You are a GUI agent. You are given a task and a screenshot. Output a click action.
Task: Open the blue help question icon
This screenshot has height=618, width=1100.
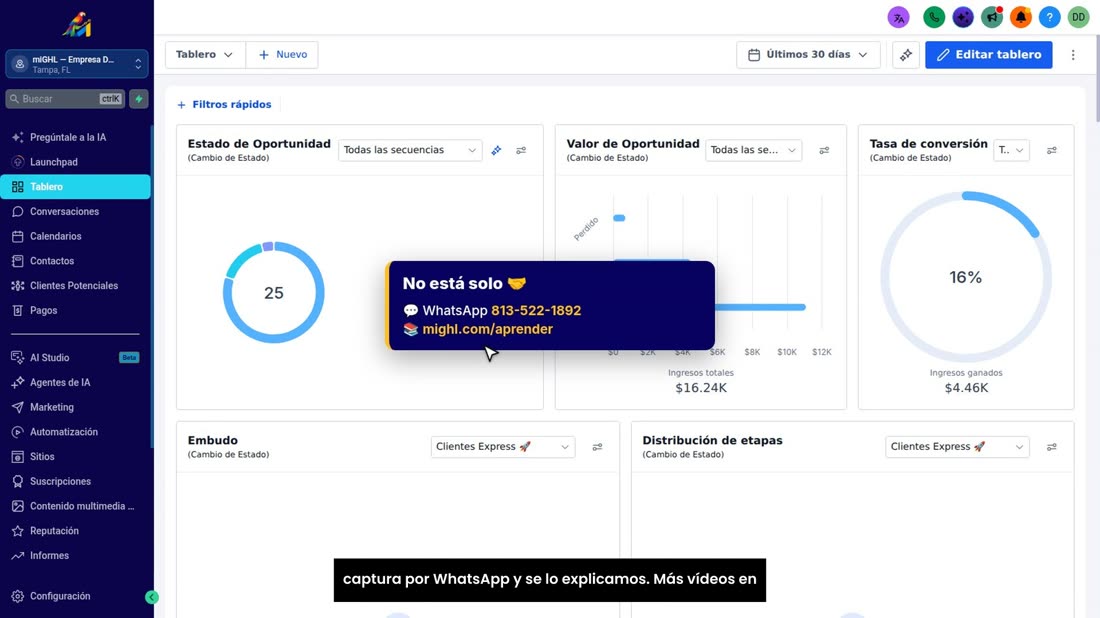click(1049, 17)
